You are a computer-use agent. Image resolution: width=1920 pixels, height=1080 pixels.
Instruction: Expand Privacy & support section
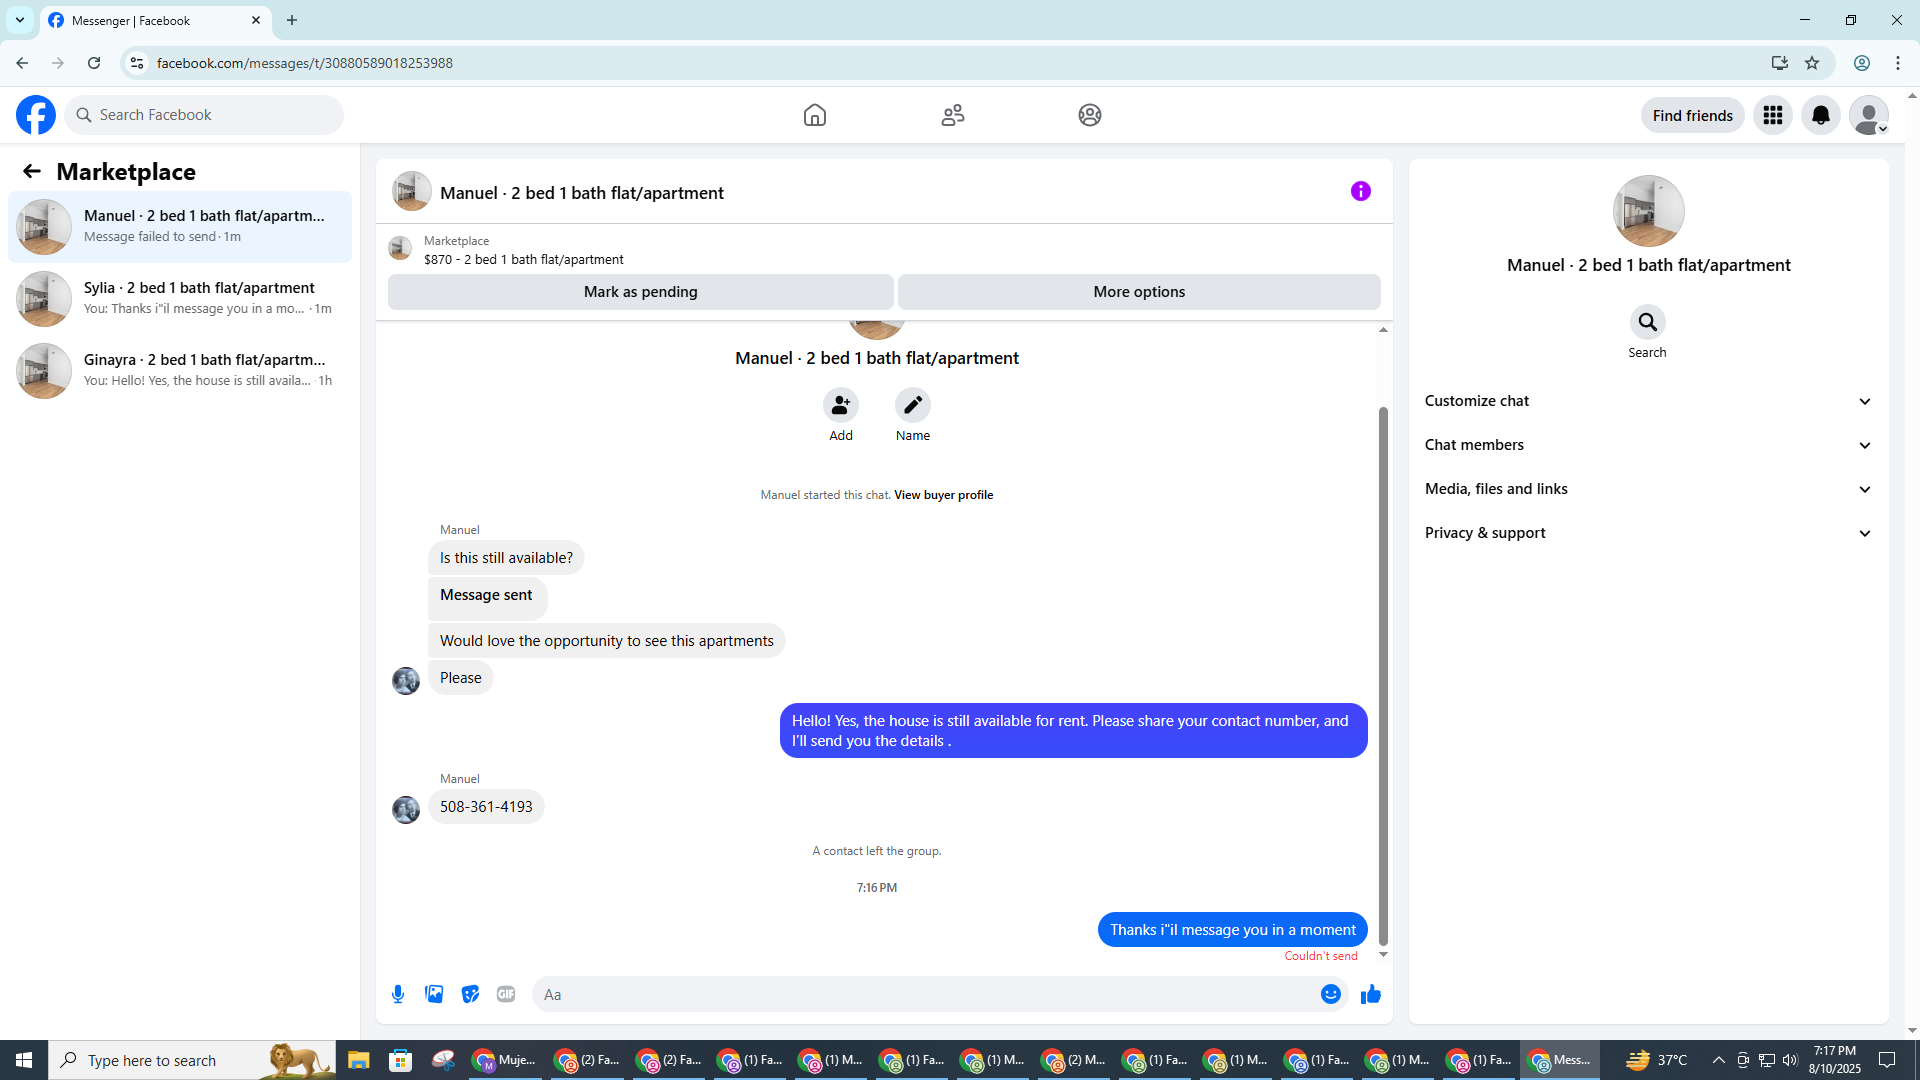point(1647,533)
